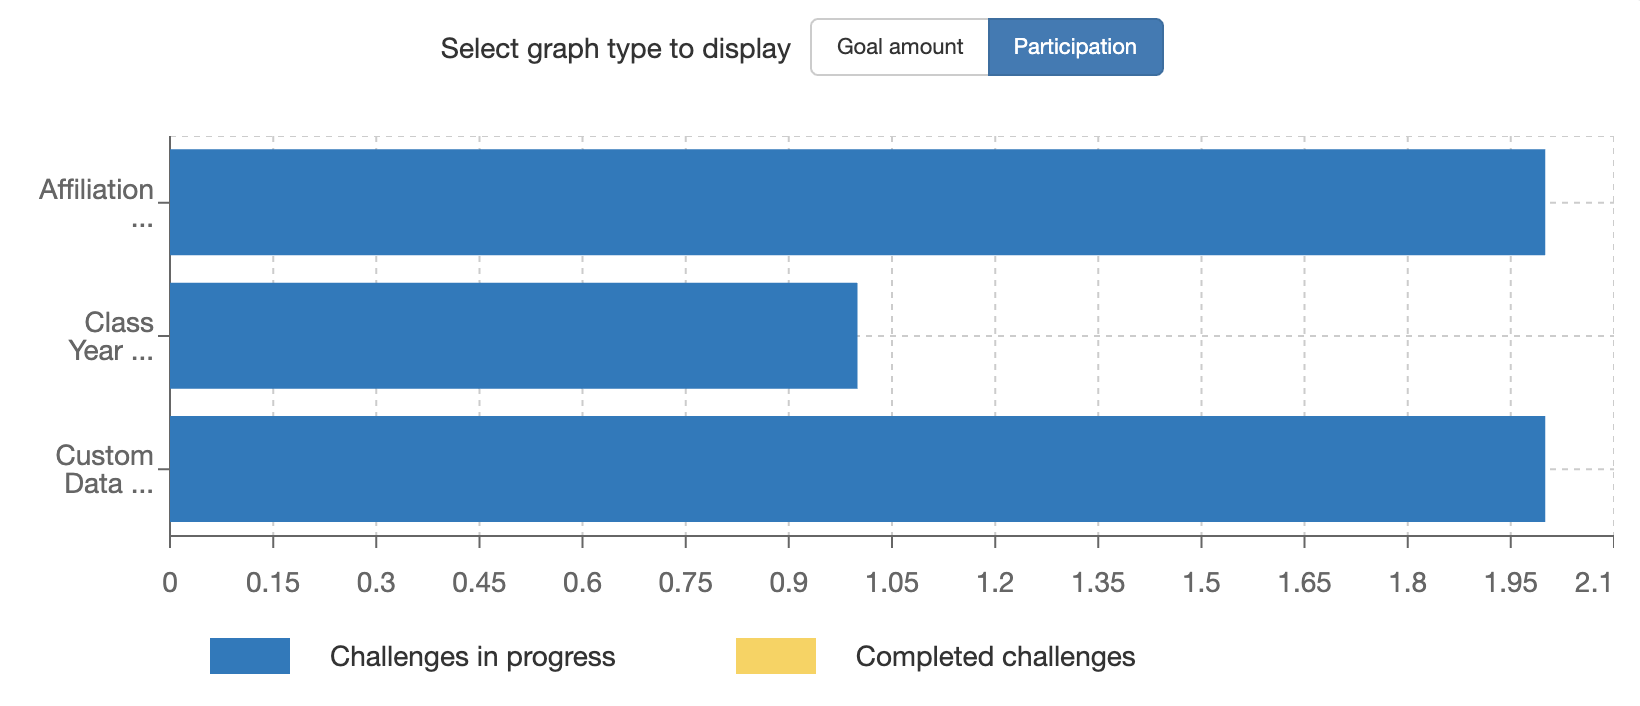
Task: Select the Custom Data bar
Action: coord(857,468)
